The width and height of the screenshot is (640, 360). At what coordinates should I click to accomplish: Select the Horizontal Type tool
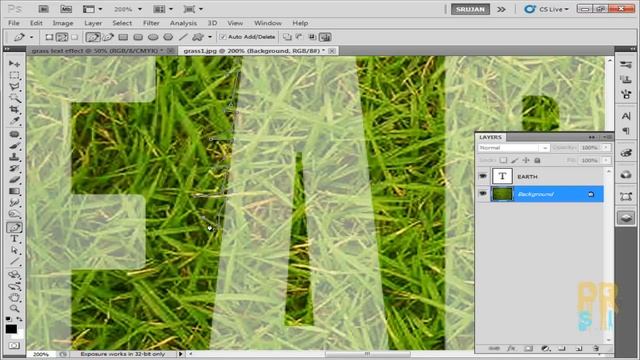14,239
